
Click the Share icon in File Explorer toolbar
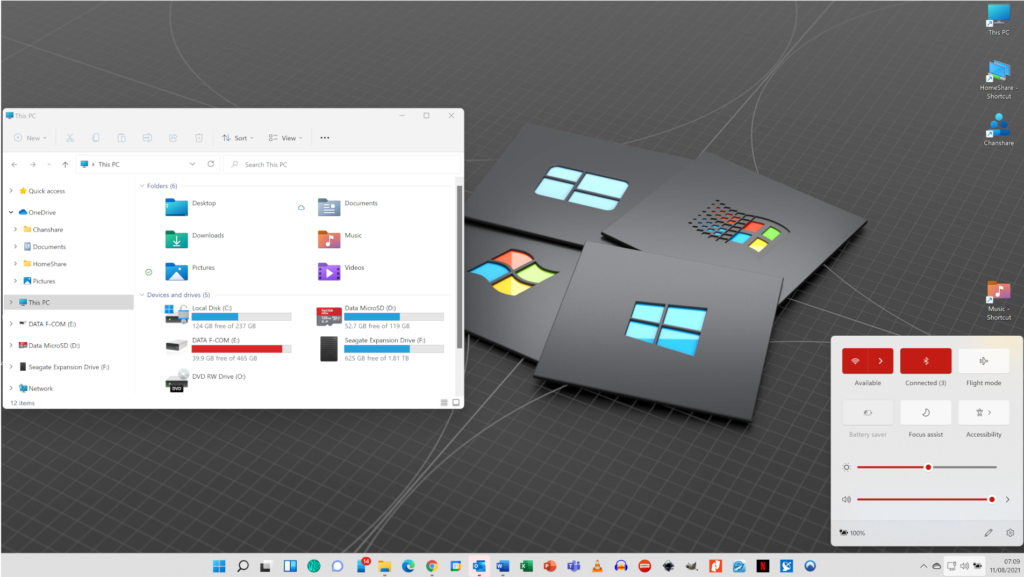(173, 138)
